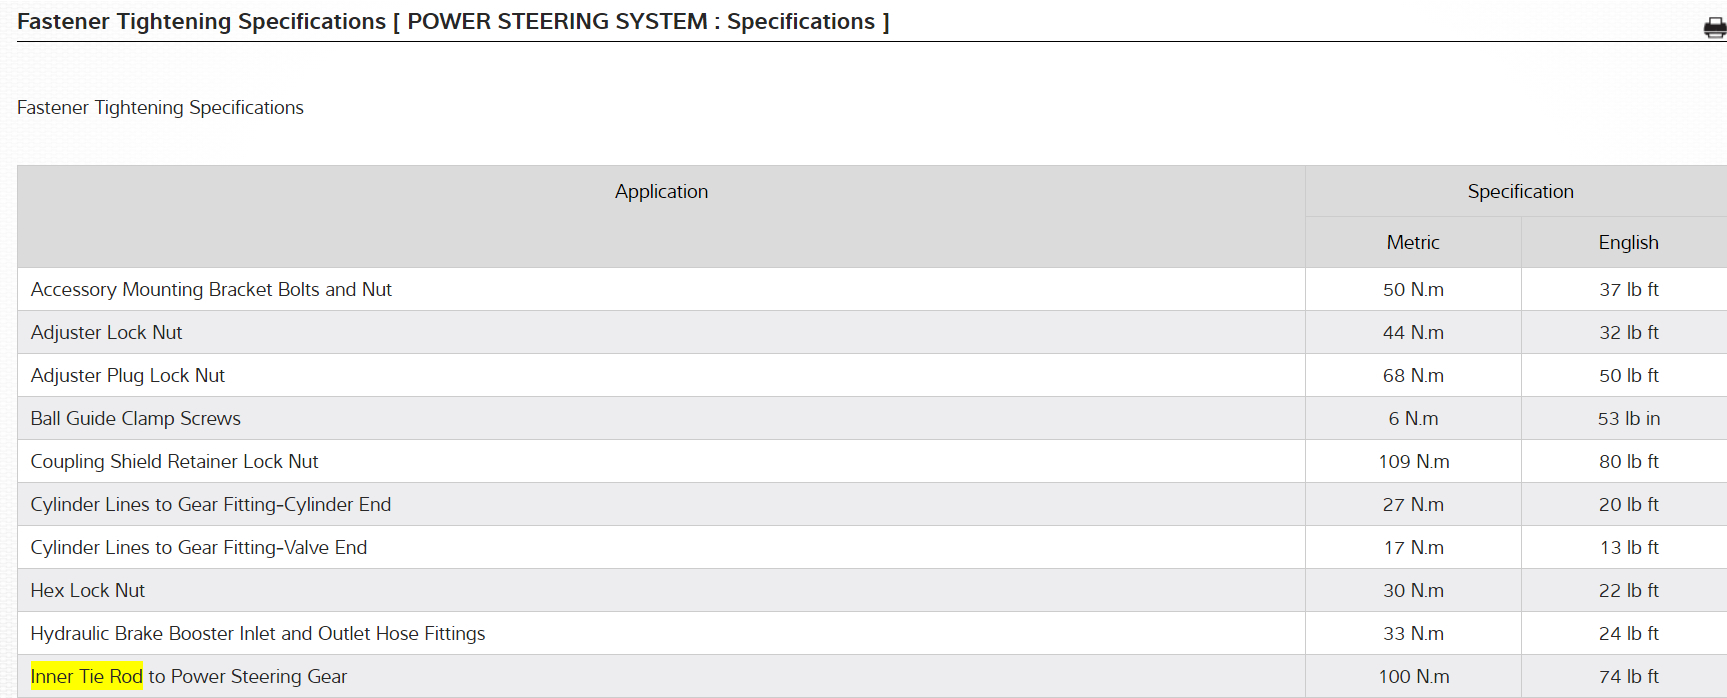The height and width of the screenshot is (698, 1727).
Task: Click the 100 N.m metric value
Action: (x=1413, y=677)
